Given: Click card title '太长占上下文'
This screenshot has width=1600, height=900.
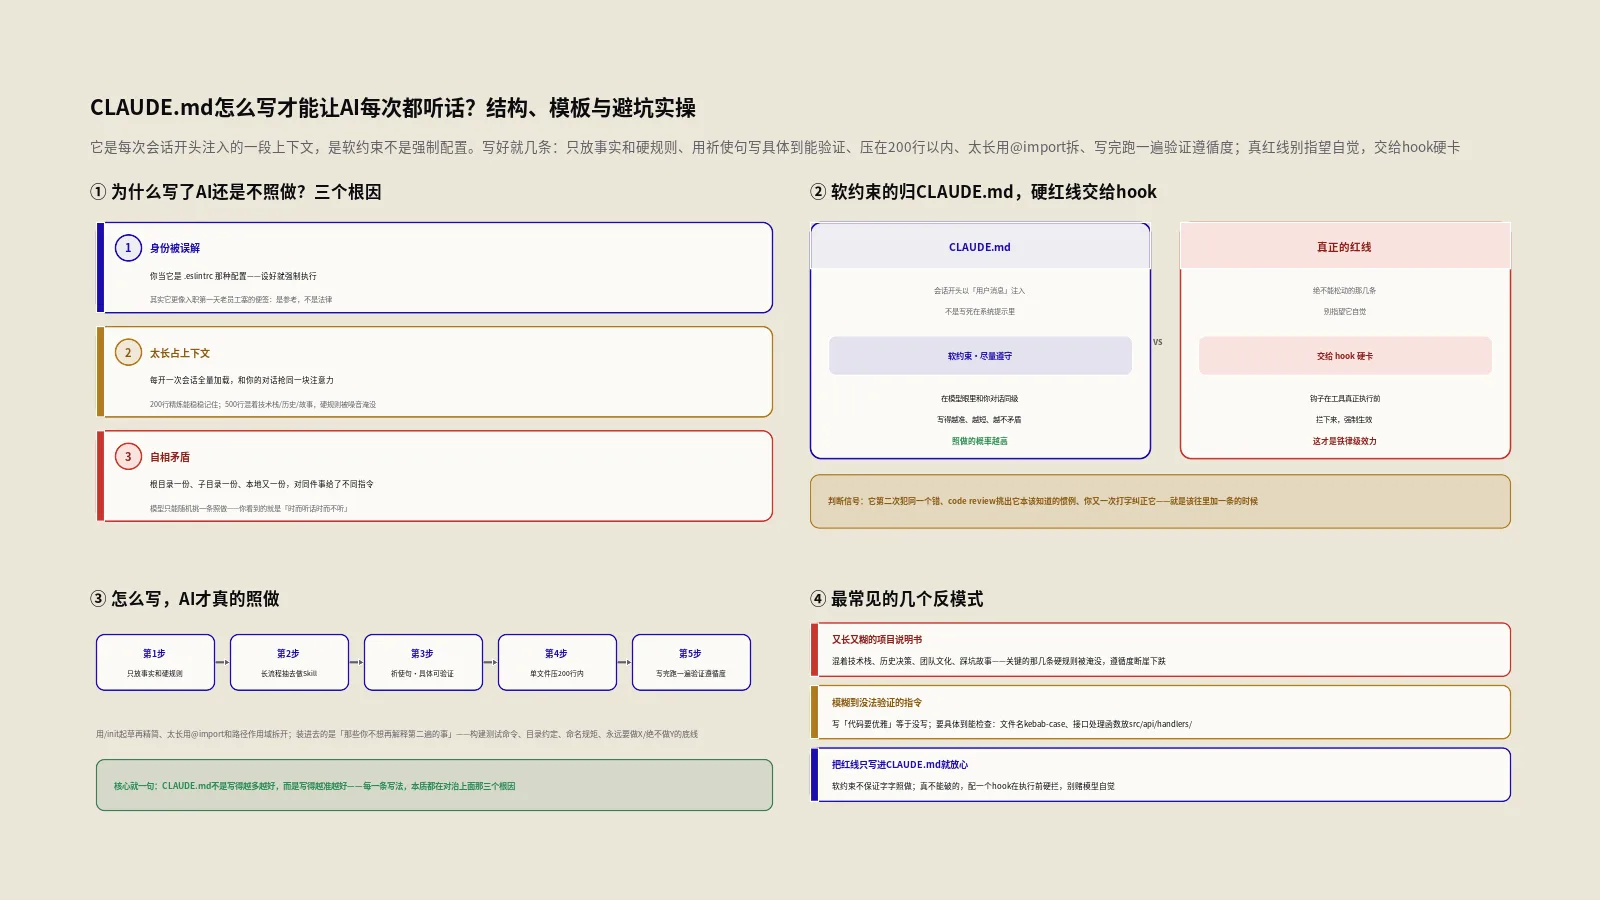Looking at the screenshot, I should pos(180,353).
